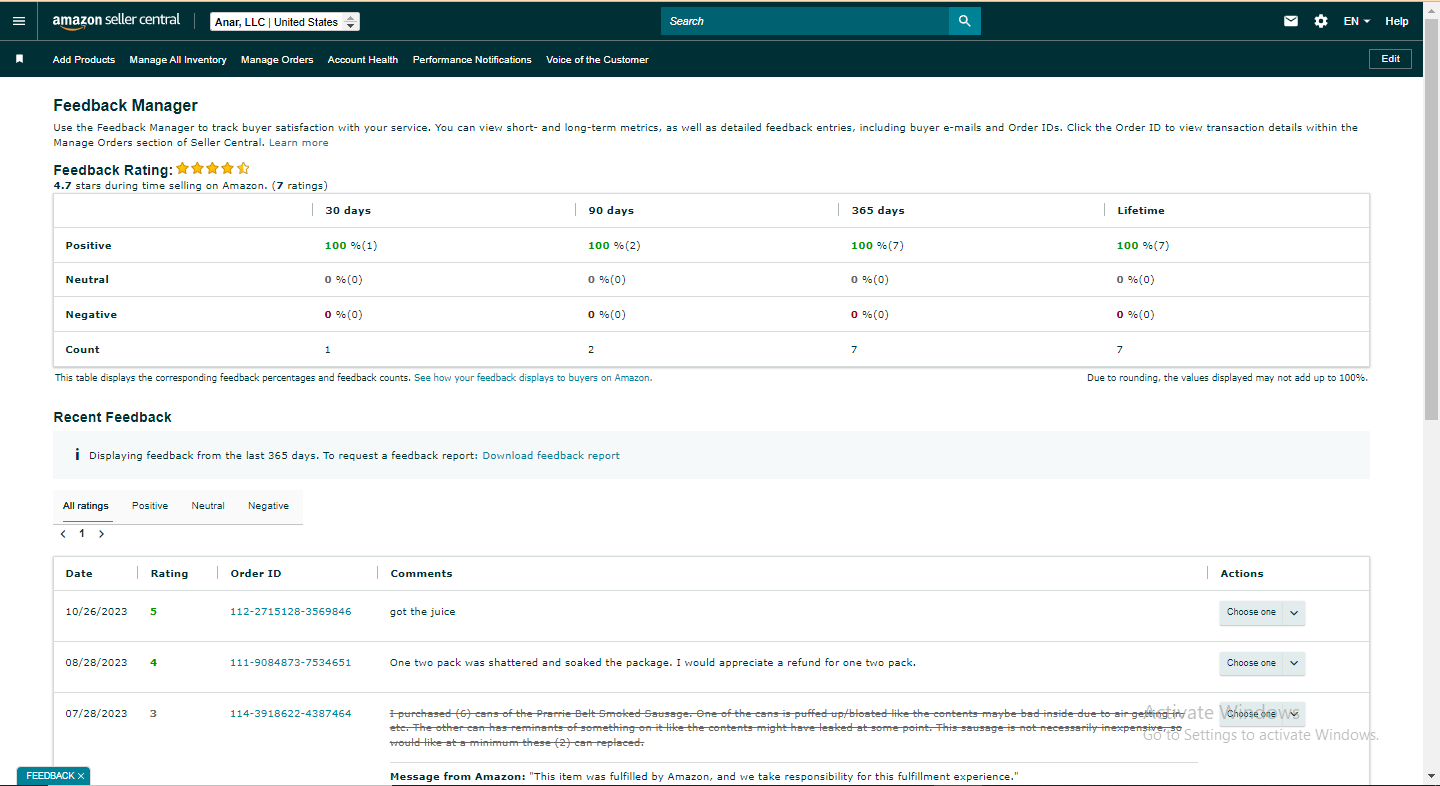Click into the Search input field
Image resolution: width=1440 pixels, height=786 pixels.
click(805, 21)
